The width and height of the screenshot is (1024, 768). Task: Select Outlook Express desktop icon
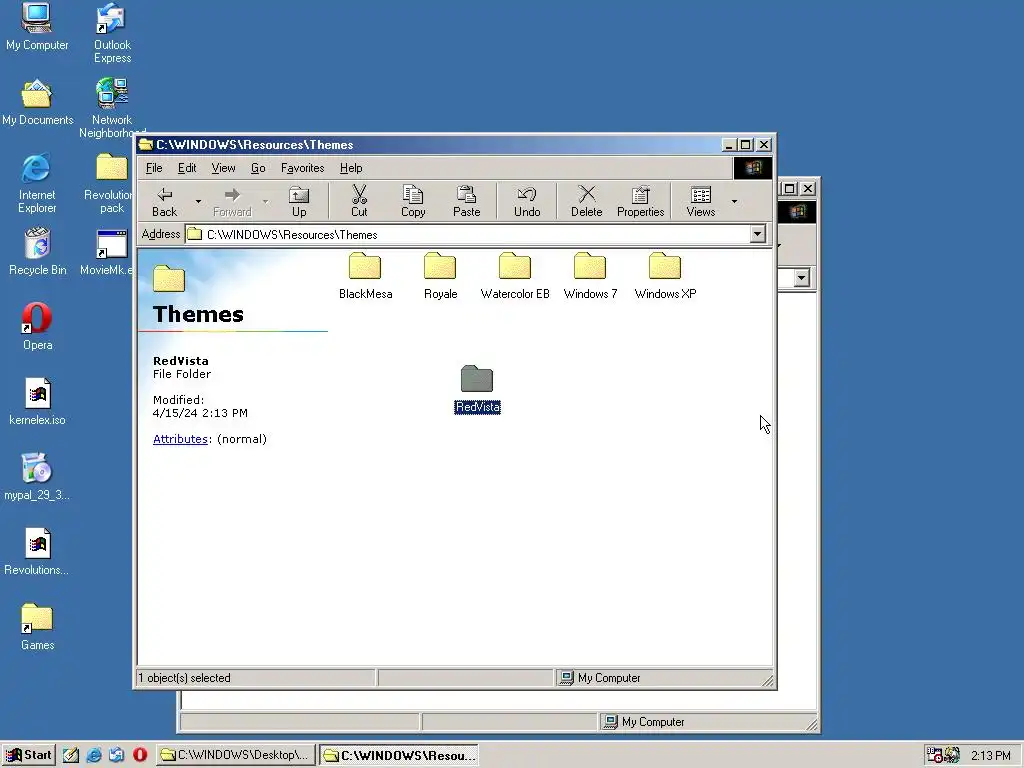coord(112,33)
